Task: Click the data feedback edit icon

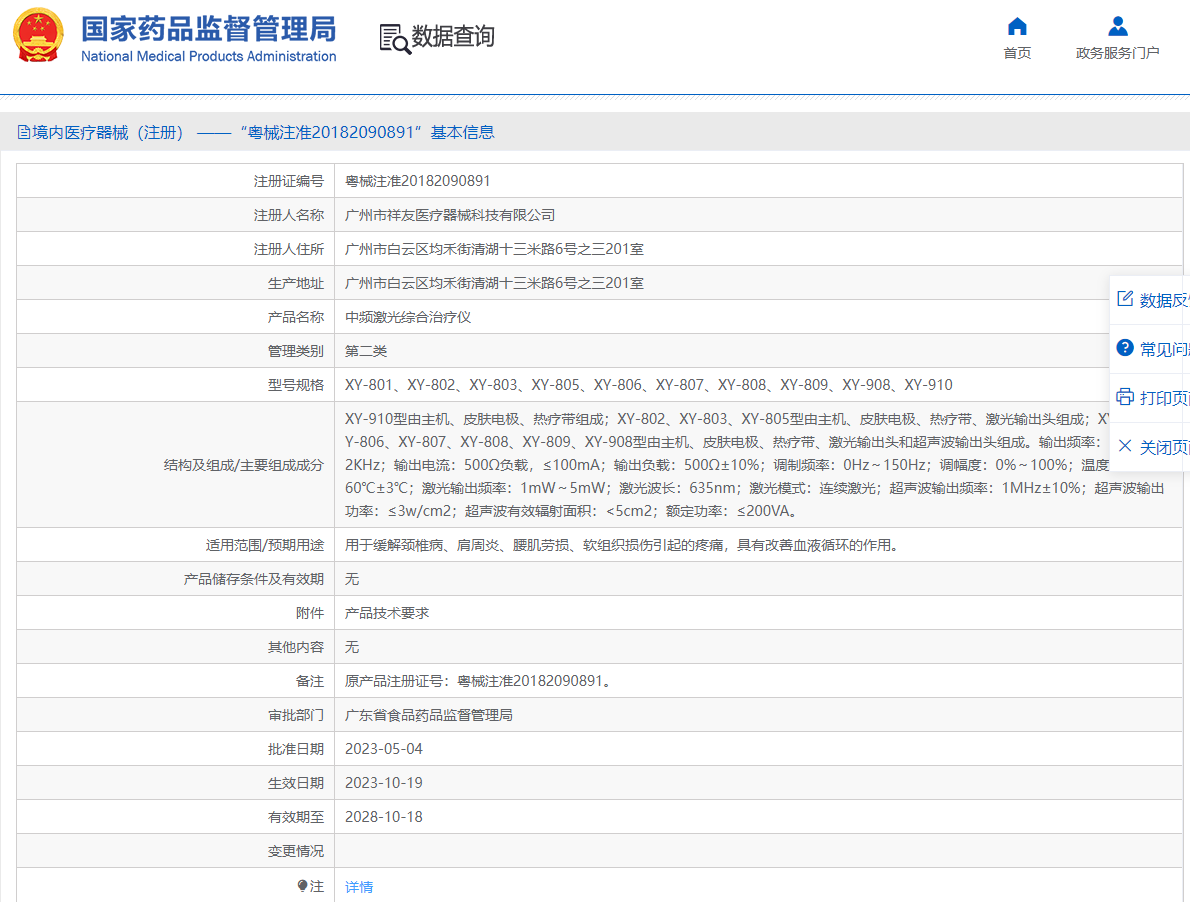Action: tap(1125, 299)
